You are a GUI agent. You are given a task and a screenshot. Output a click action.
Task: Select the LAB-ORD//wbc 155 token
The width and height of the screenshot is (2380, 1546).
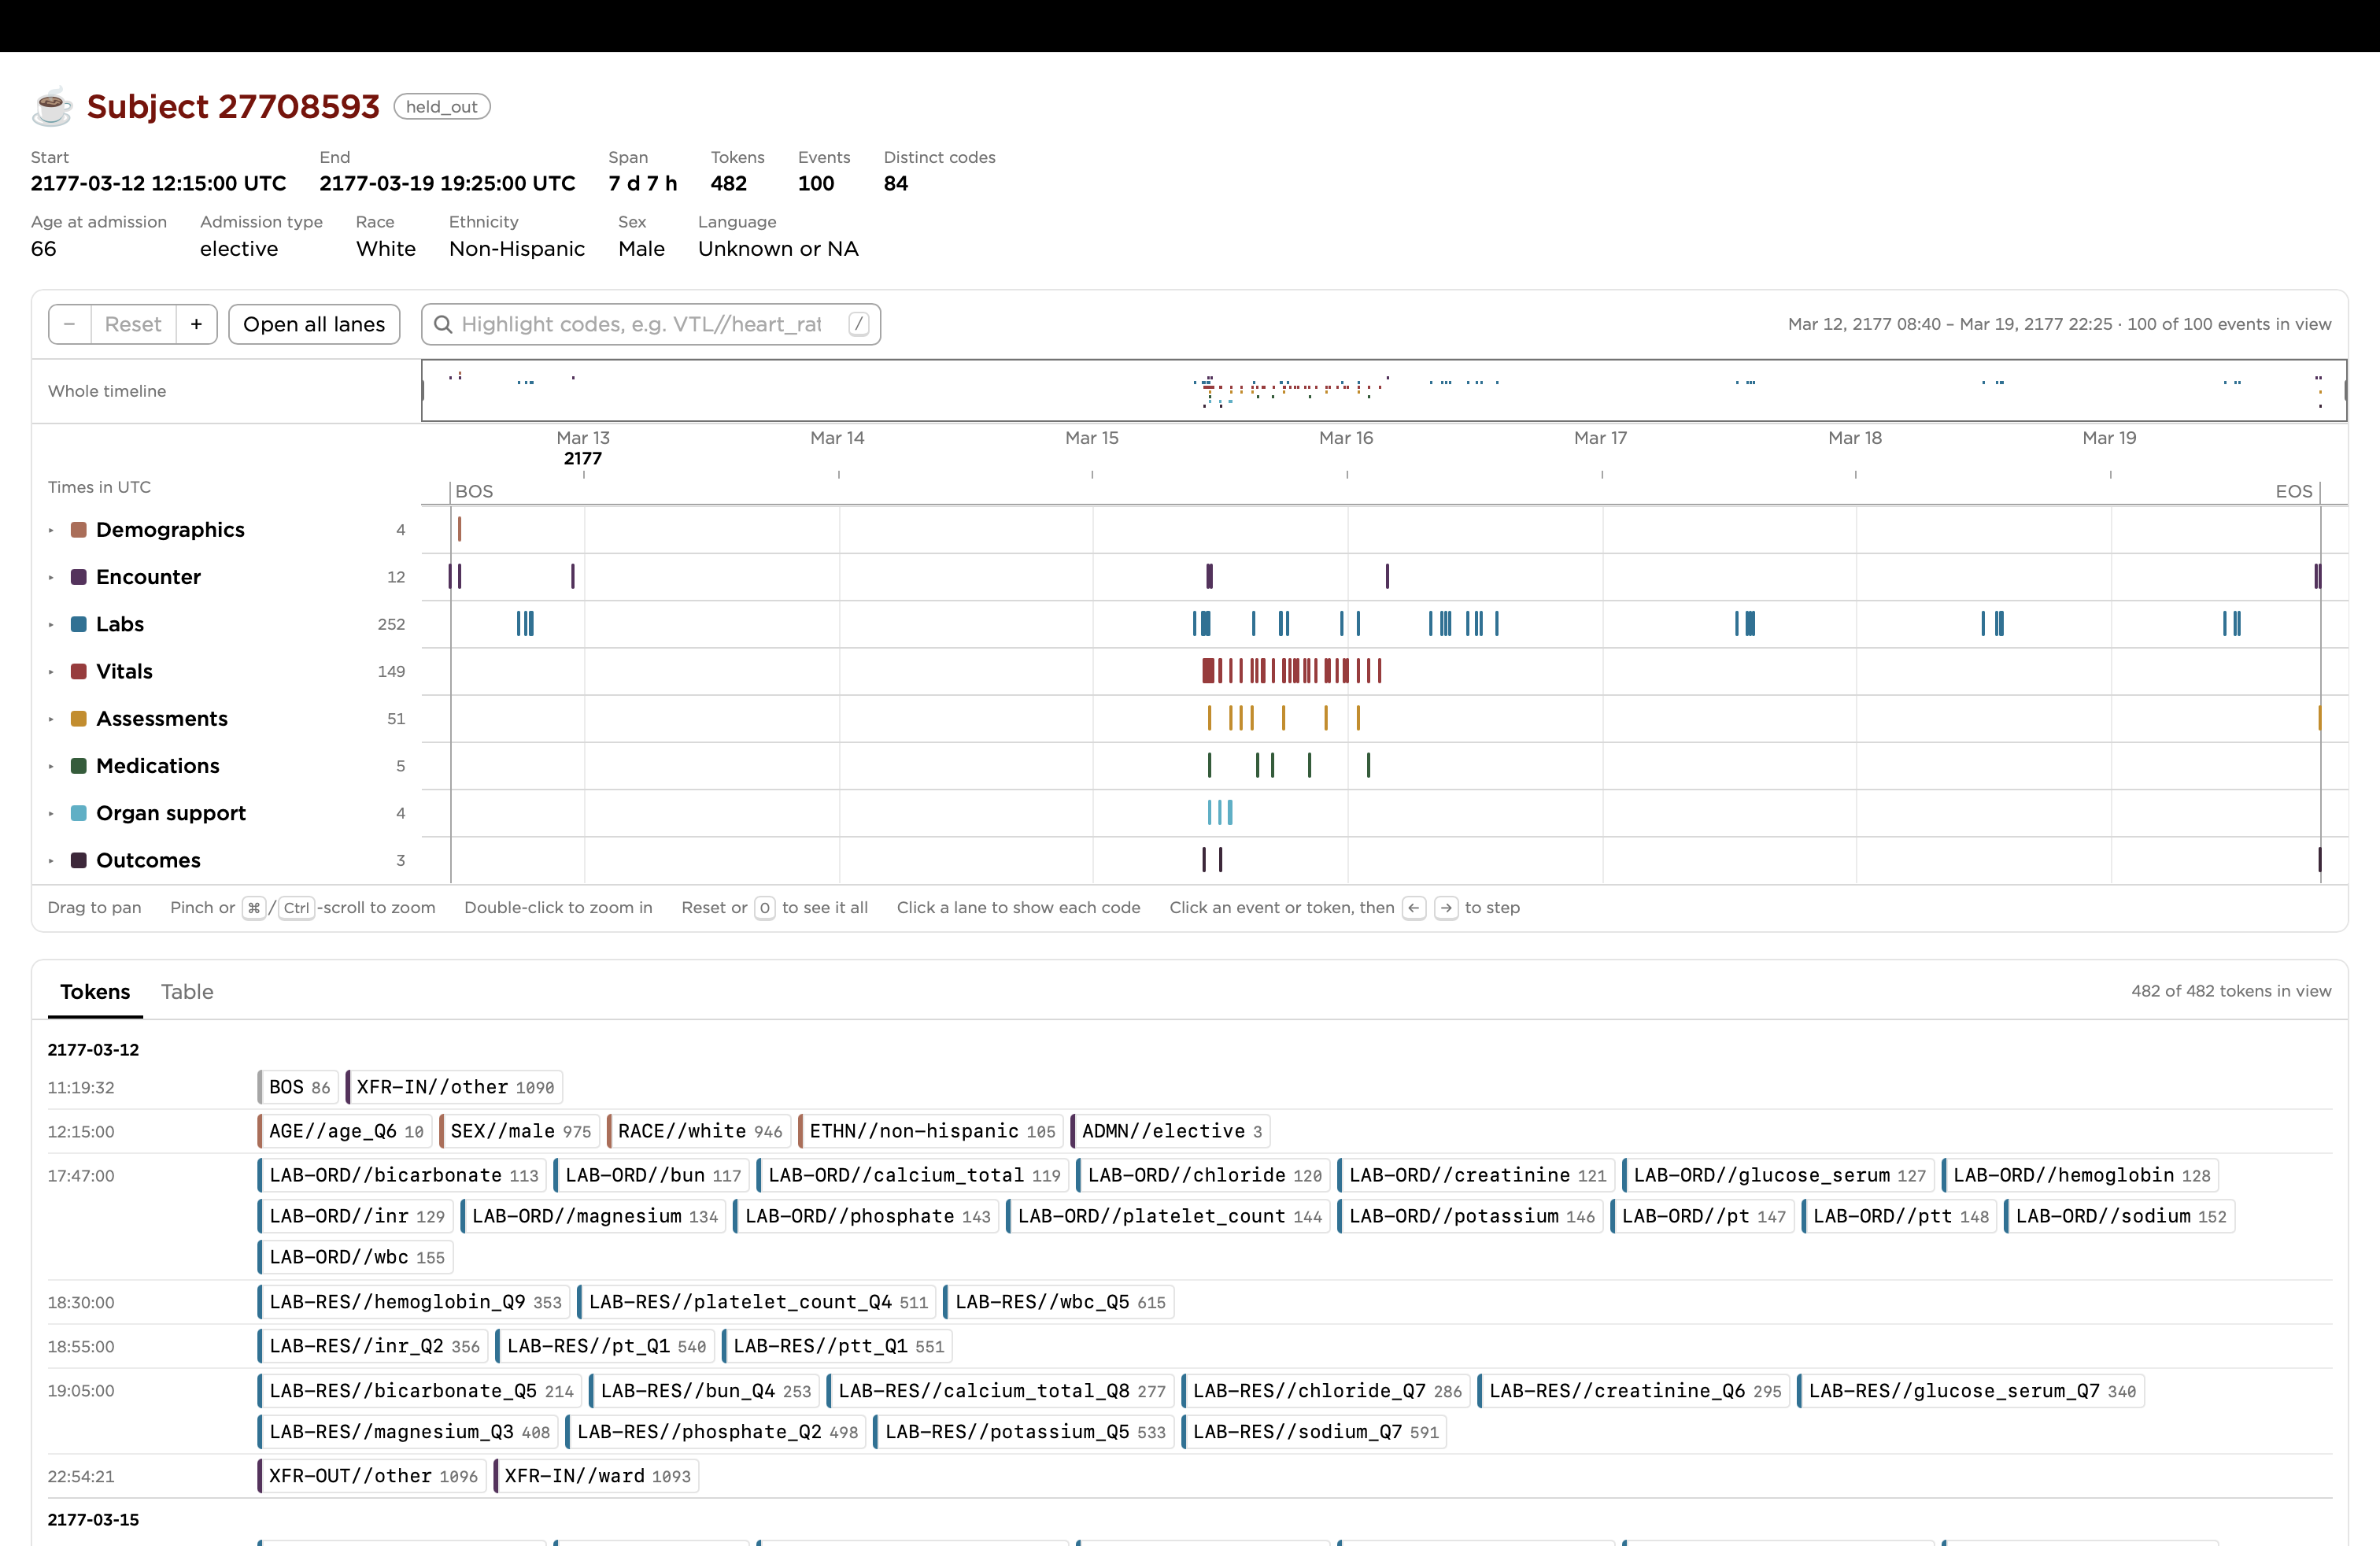356,1257
